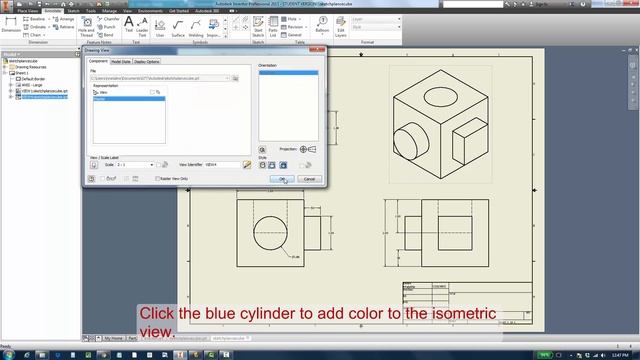
Task: Toggle Raster View Only checkbox
Action: 158,179
